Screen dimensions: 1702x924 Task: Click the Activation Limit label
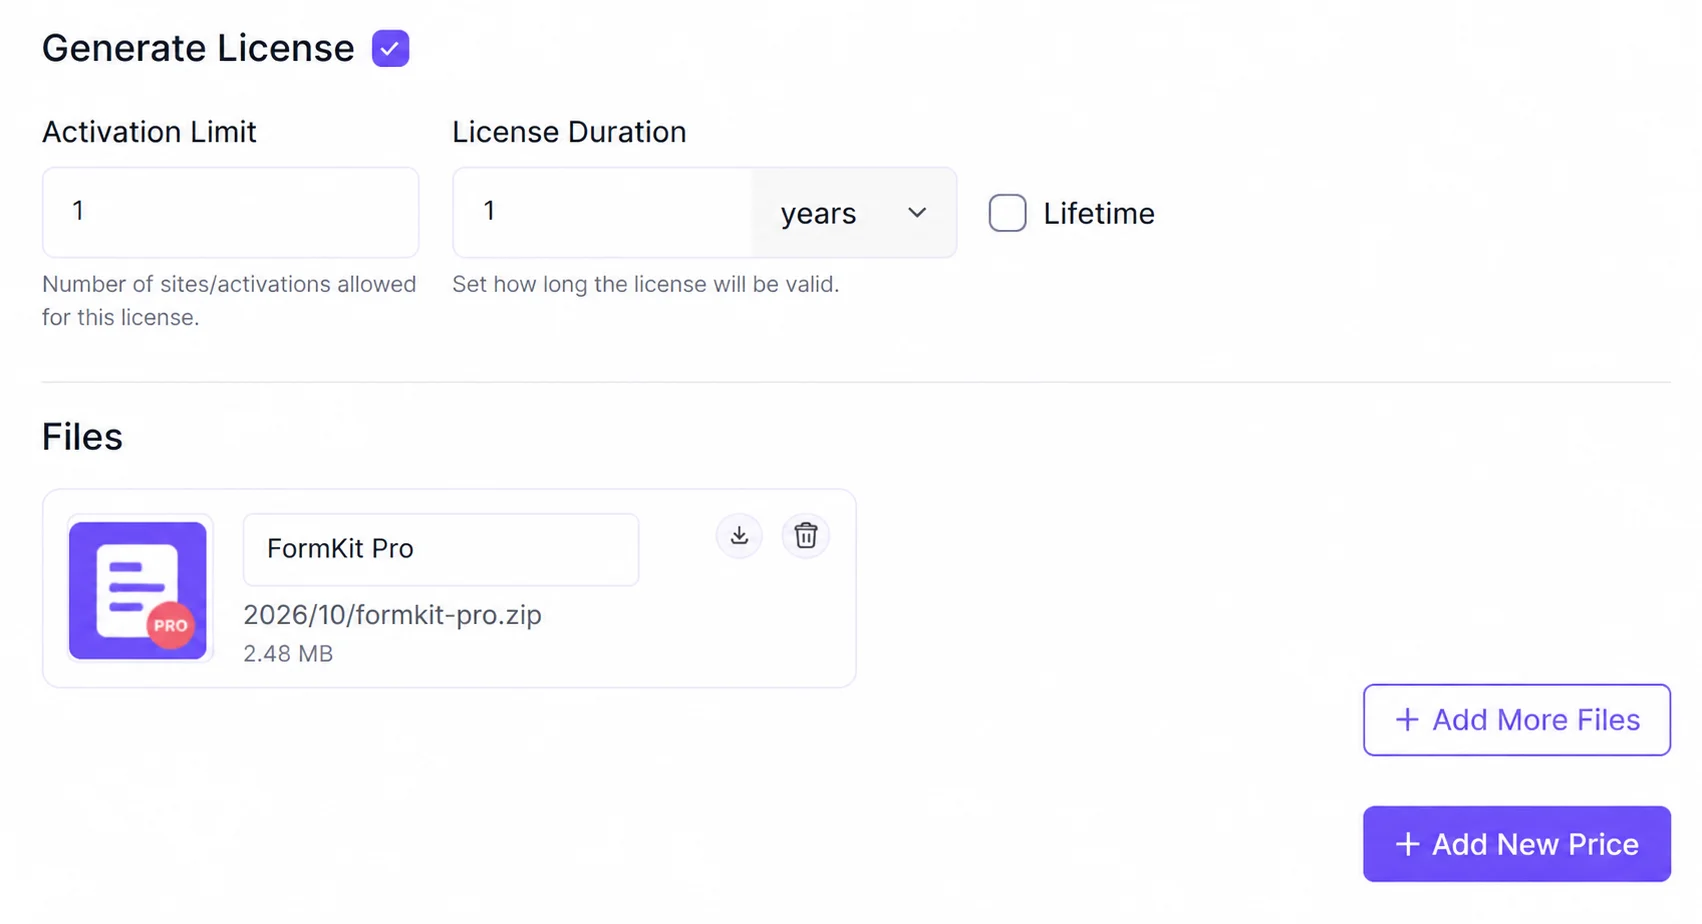tap(149, 132)
